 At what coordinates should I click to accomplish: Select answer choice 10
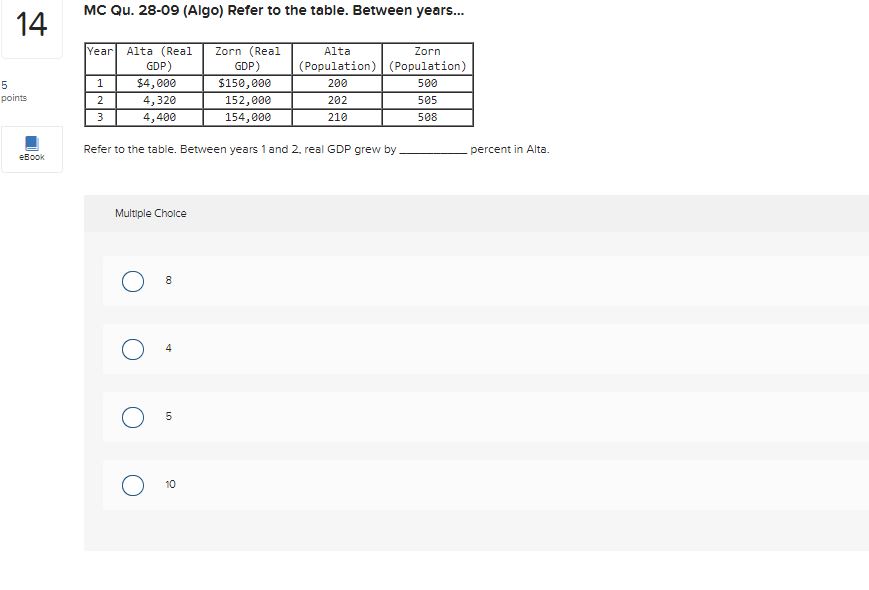point(132,485)
